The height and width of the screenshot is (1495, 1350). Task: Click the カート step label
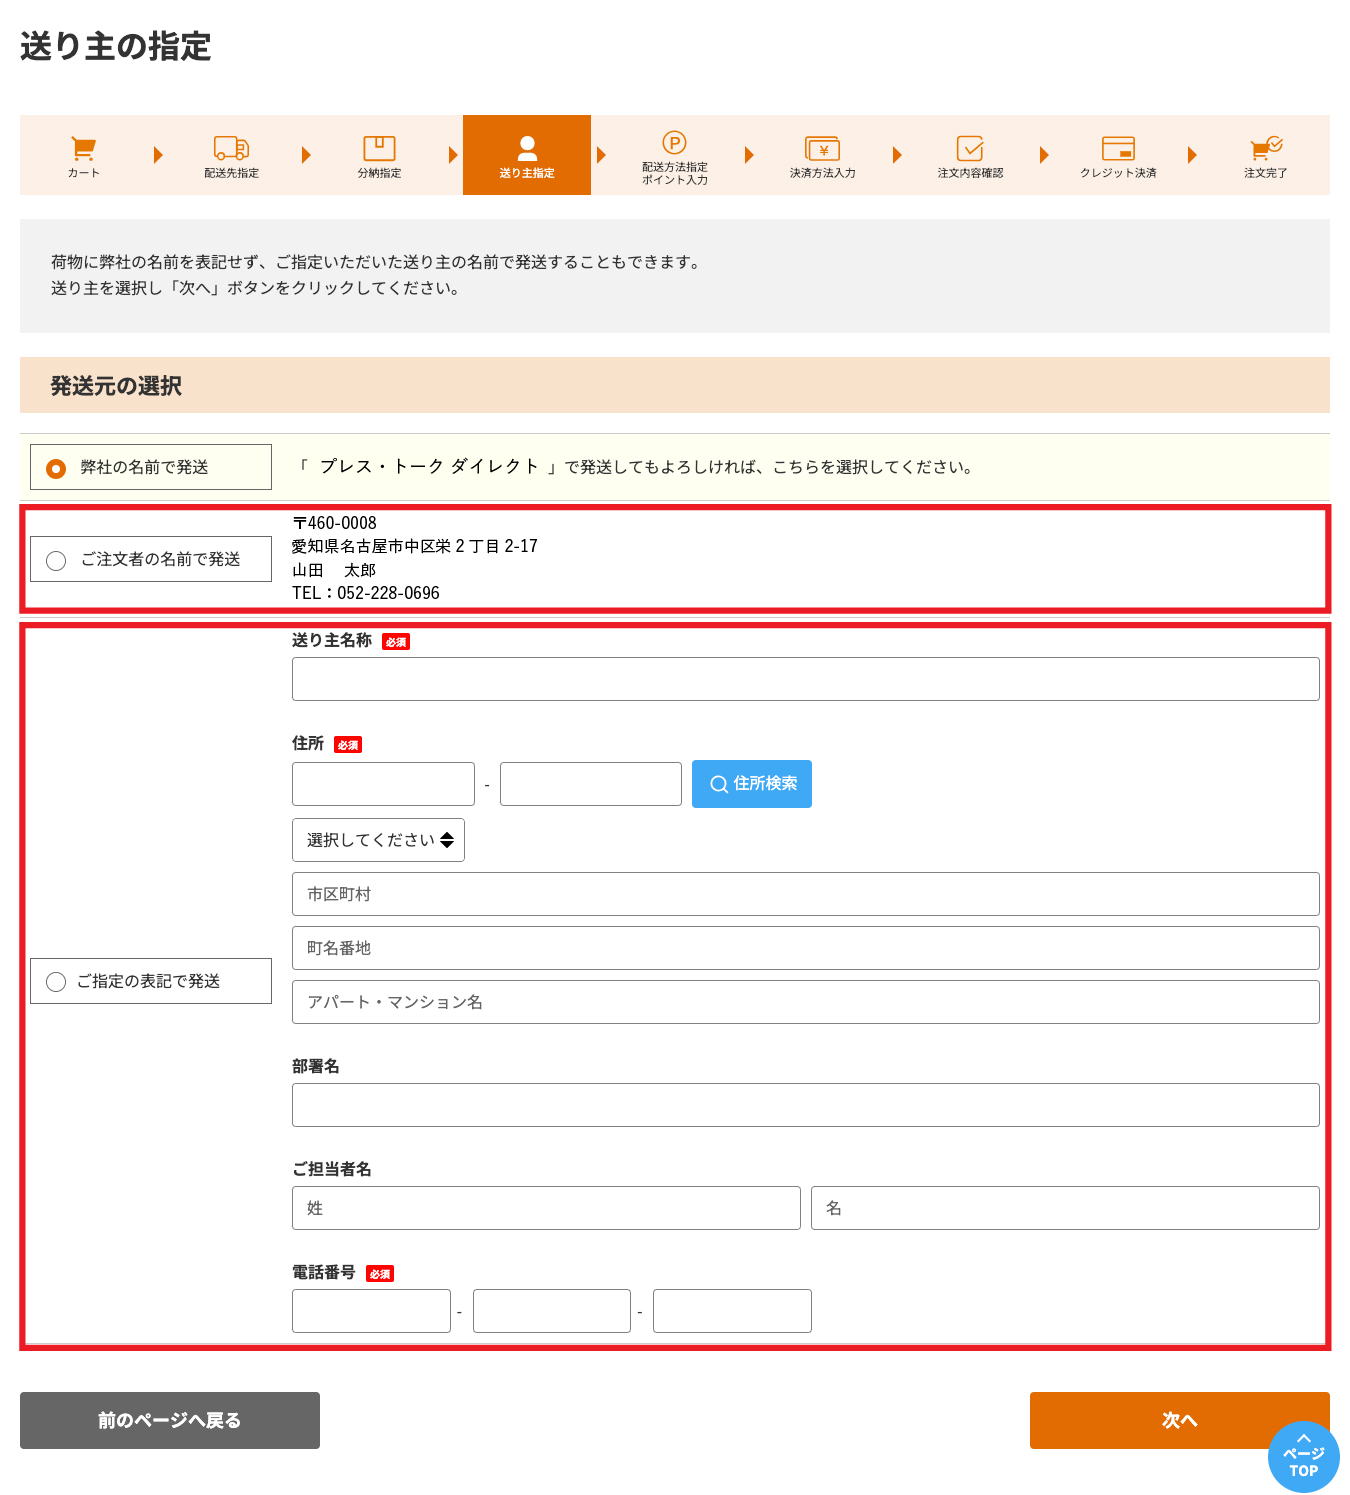[x=84, y=173]
